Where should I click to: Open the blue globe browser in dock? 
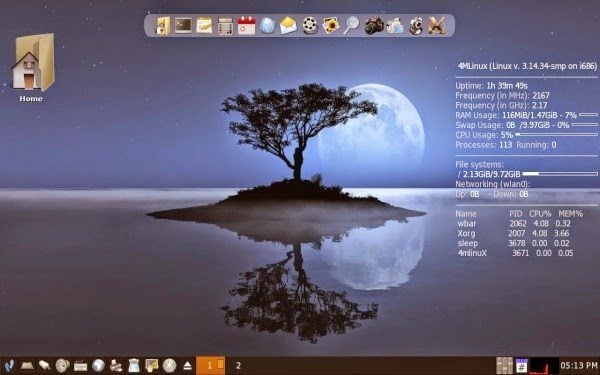click(x=267, y=26)
